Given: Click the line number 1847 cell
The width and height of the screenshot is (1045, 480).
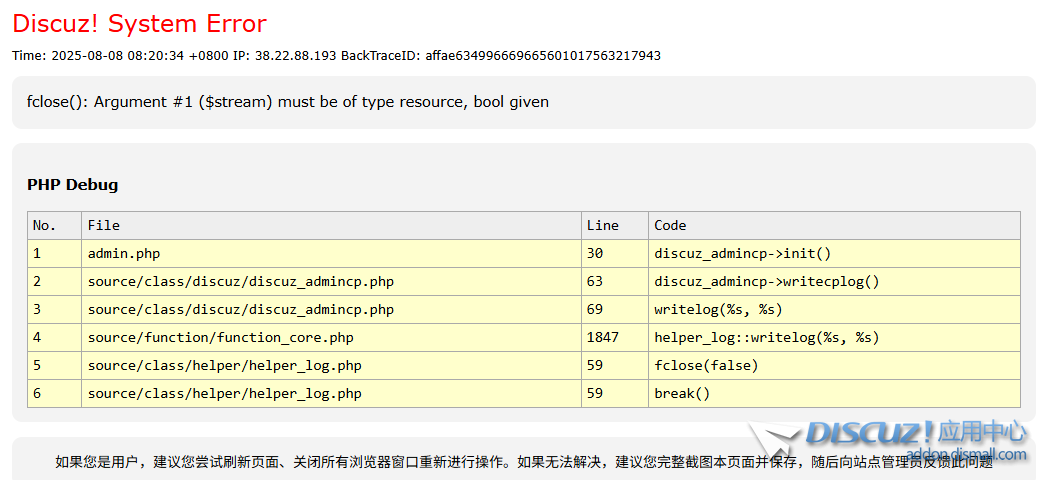Looking at the screenshot, I should (614, 337).
